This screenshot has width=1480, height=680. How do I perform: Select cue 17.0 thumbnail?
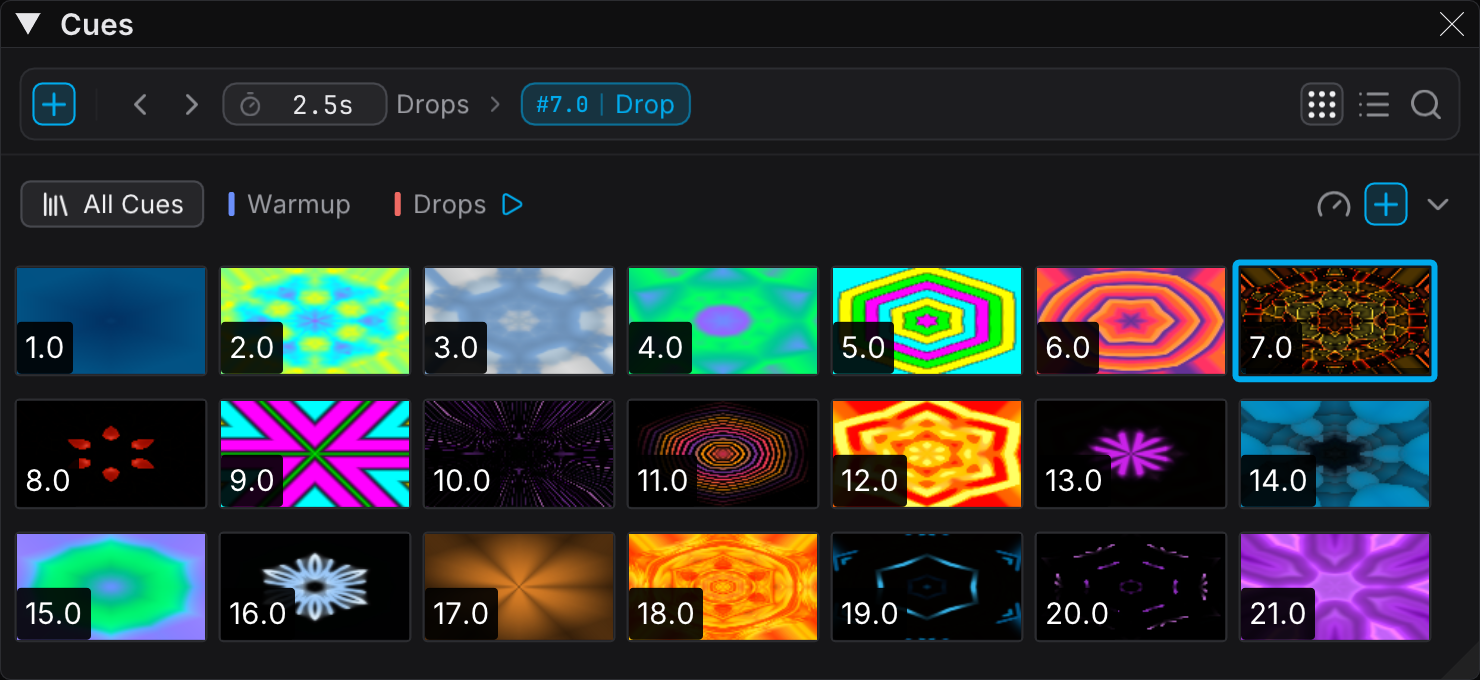[519, 586]
